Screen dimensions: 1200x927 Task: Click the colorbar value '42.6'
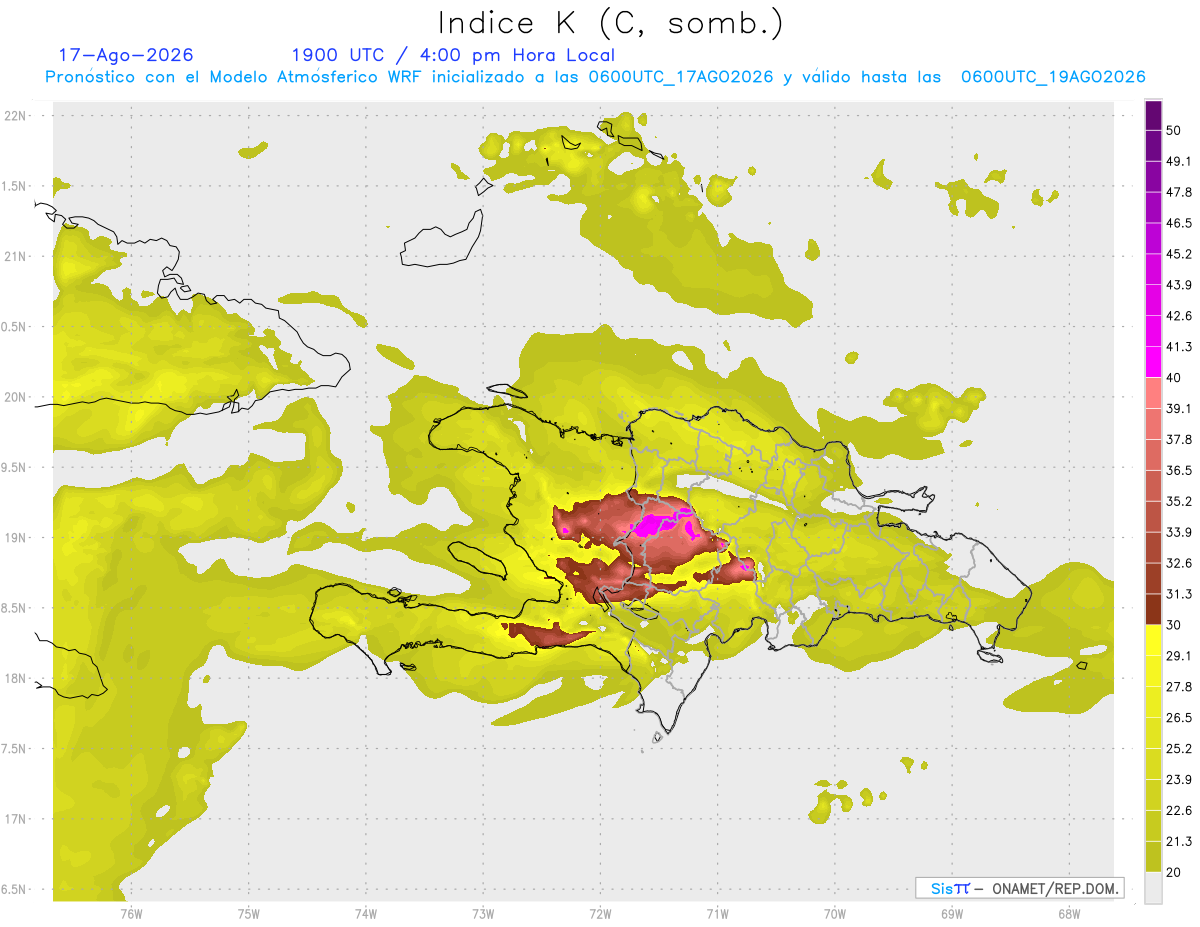[x=1180, y=316]
